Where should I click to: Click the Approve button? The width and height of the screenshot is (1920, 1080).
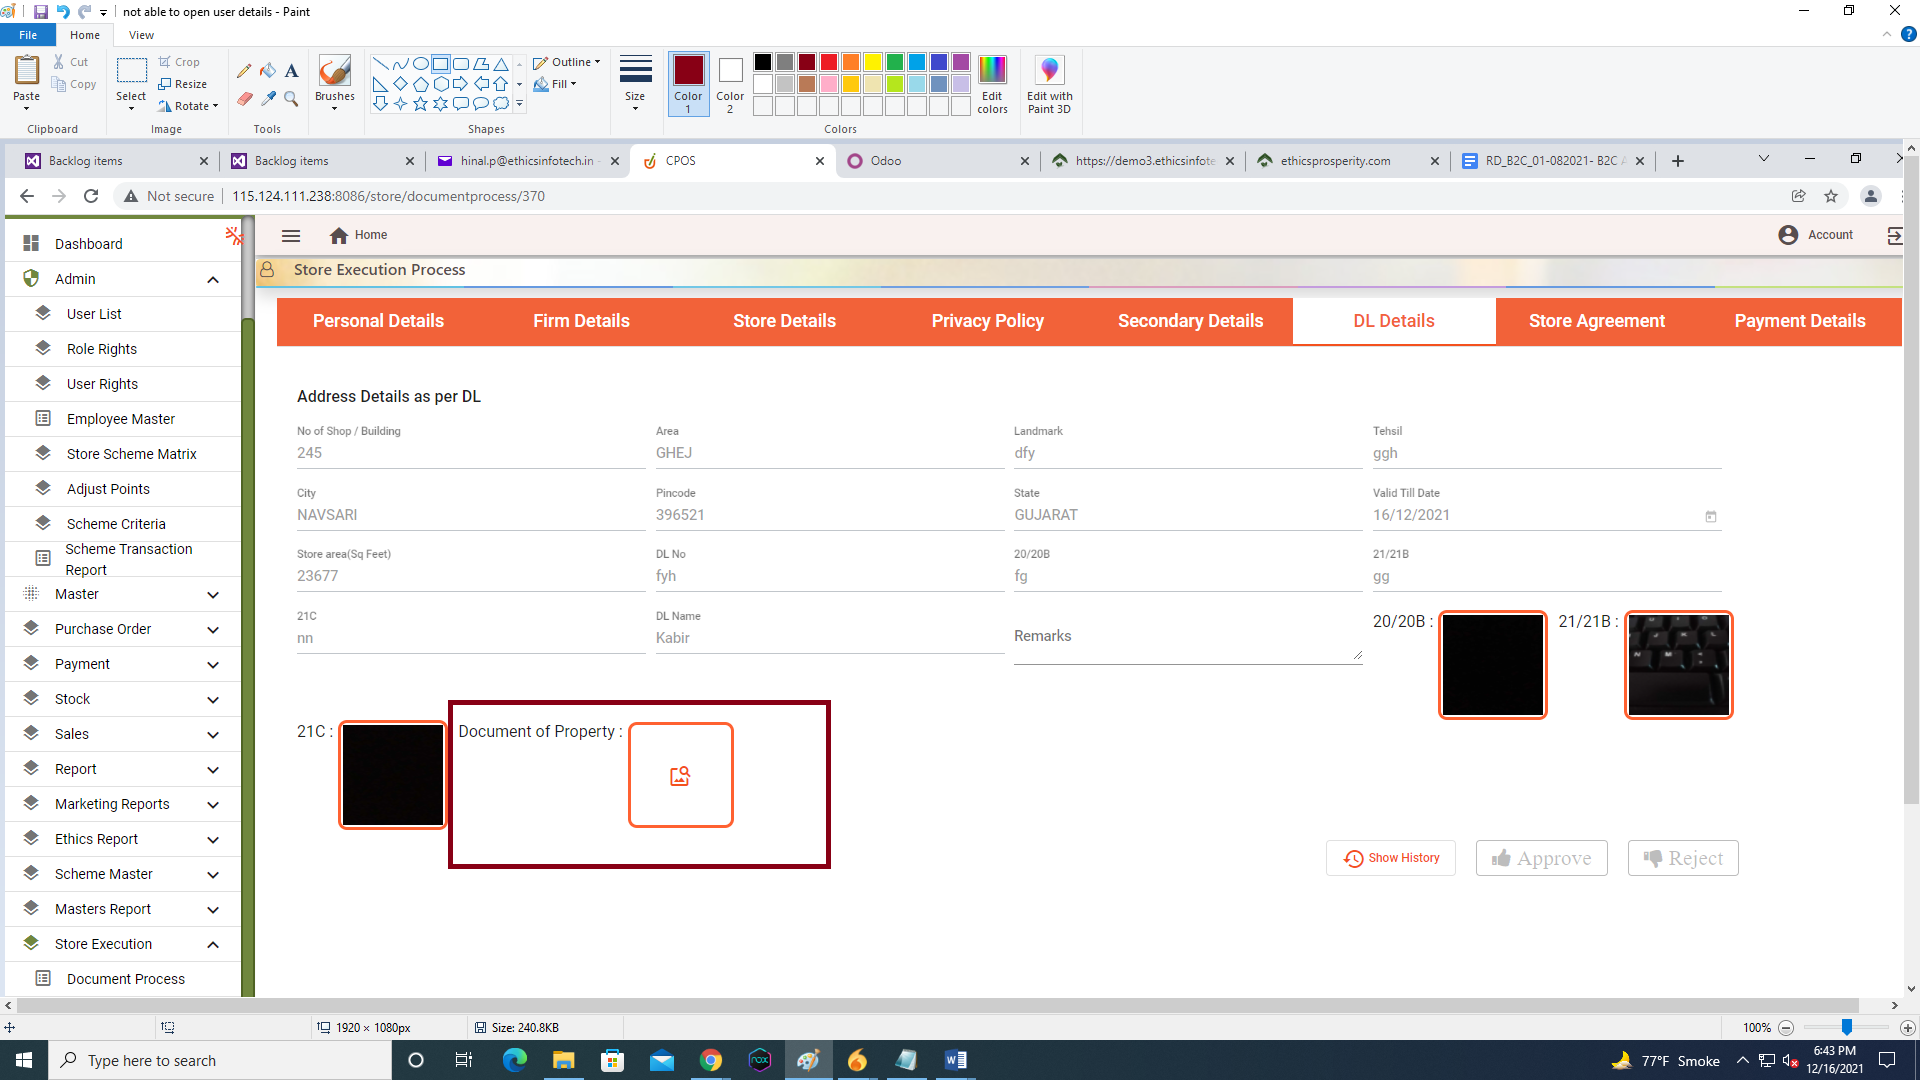click(x=1541, y=858)
